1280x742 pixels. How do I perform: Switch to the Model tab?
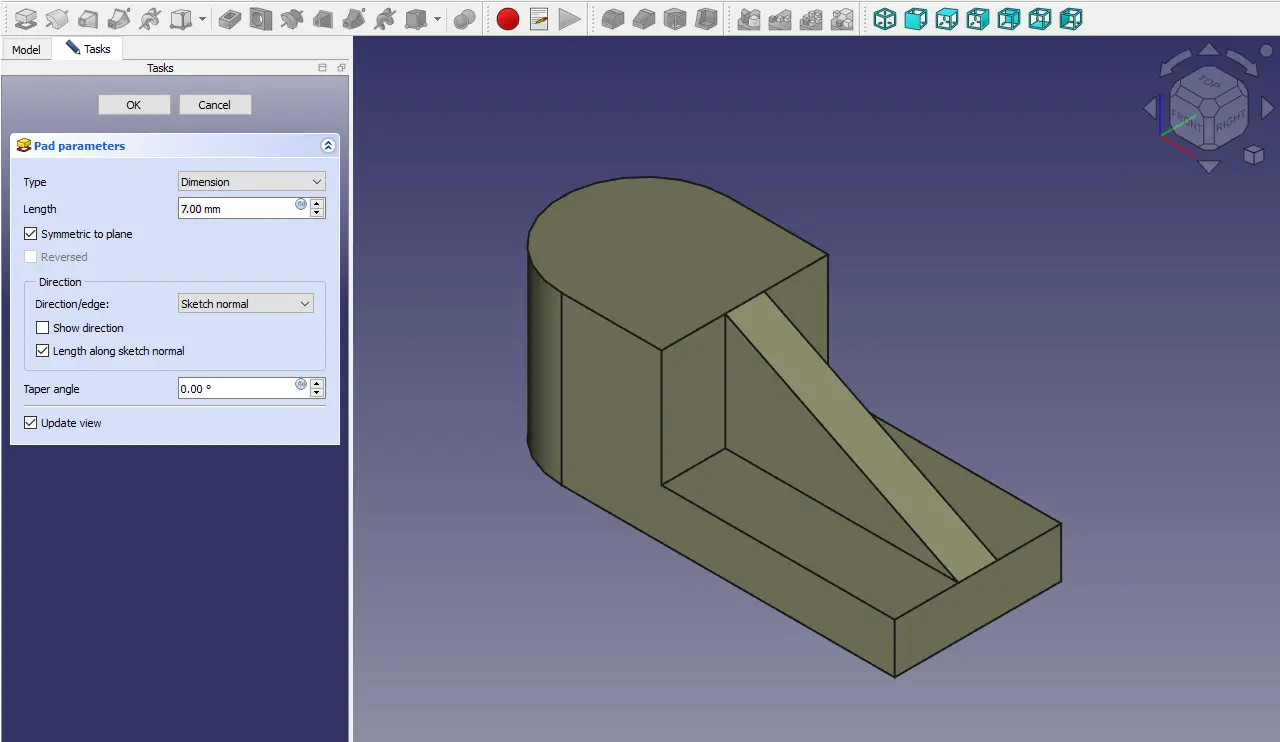click(x=26, y=49)
